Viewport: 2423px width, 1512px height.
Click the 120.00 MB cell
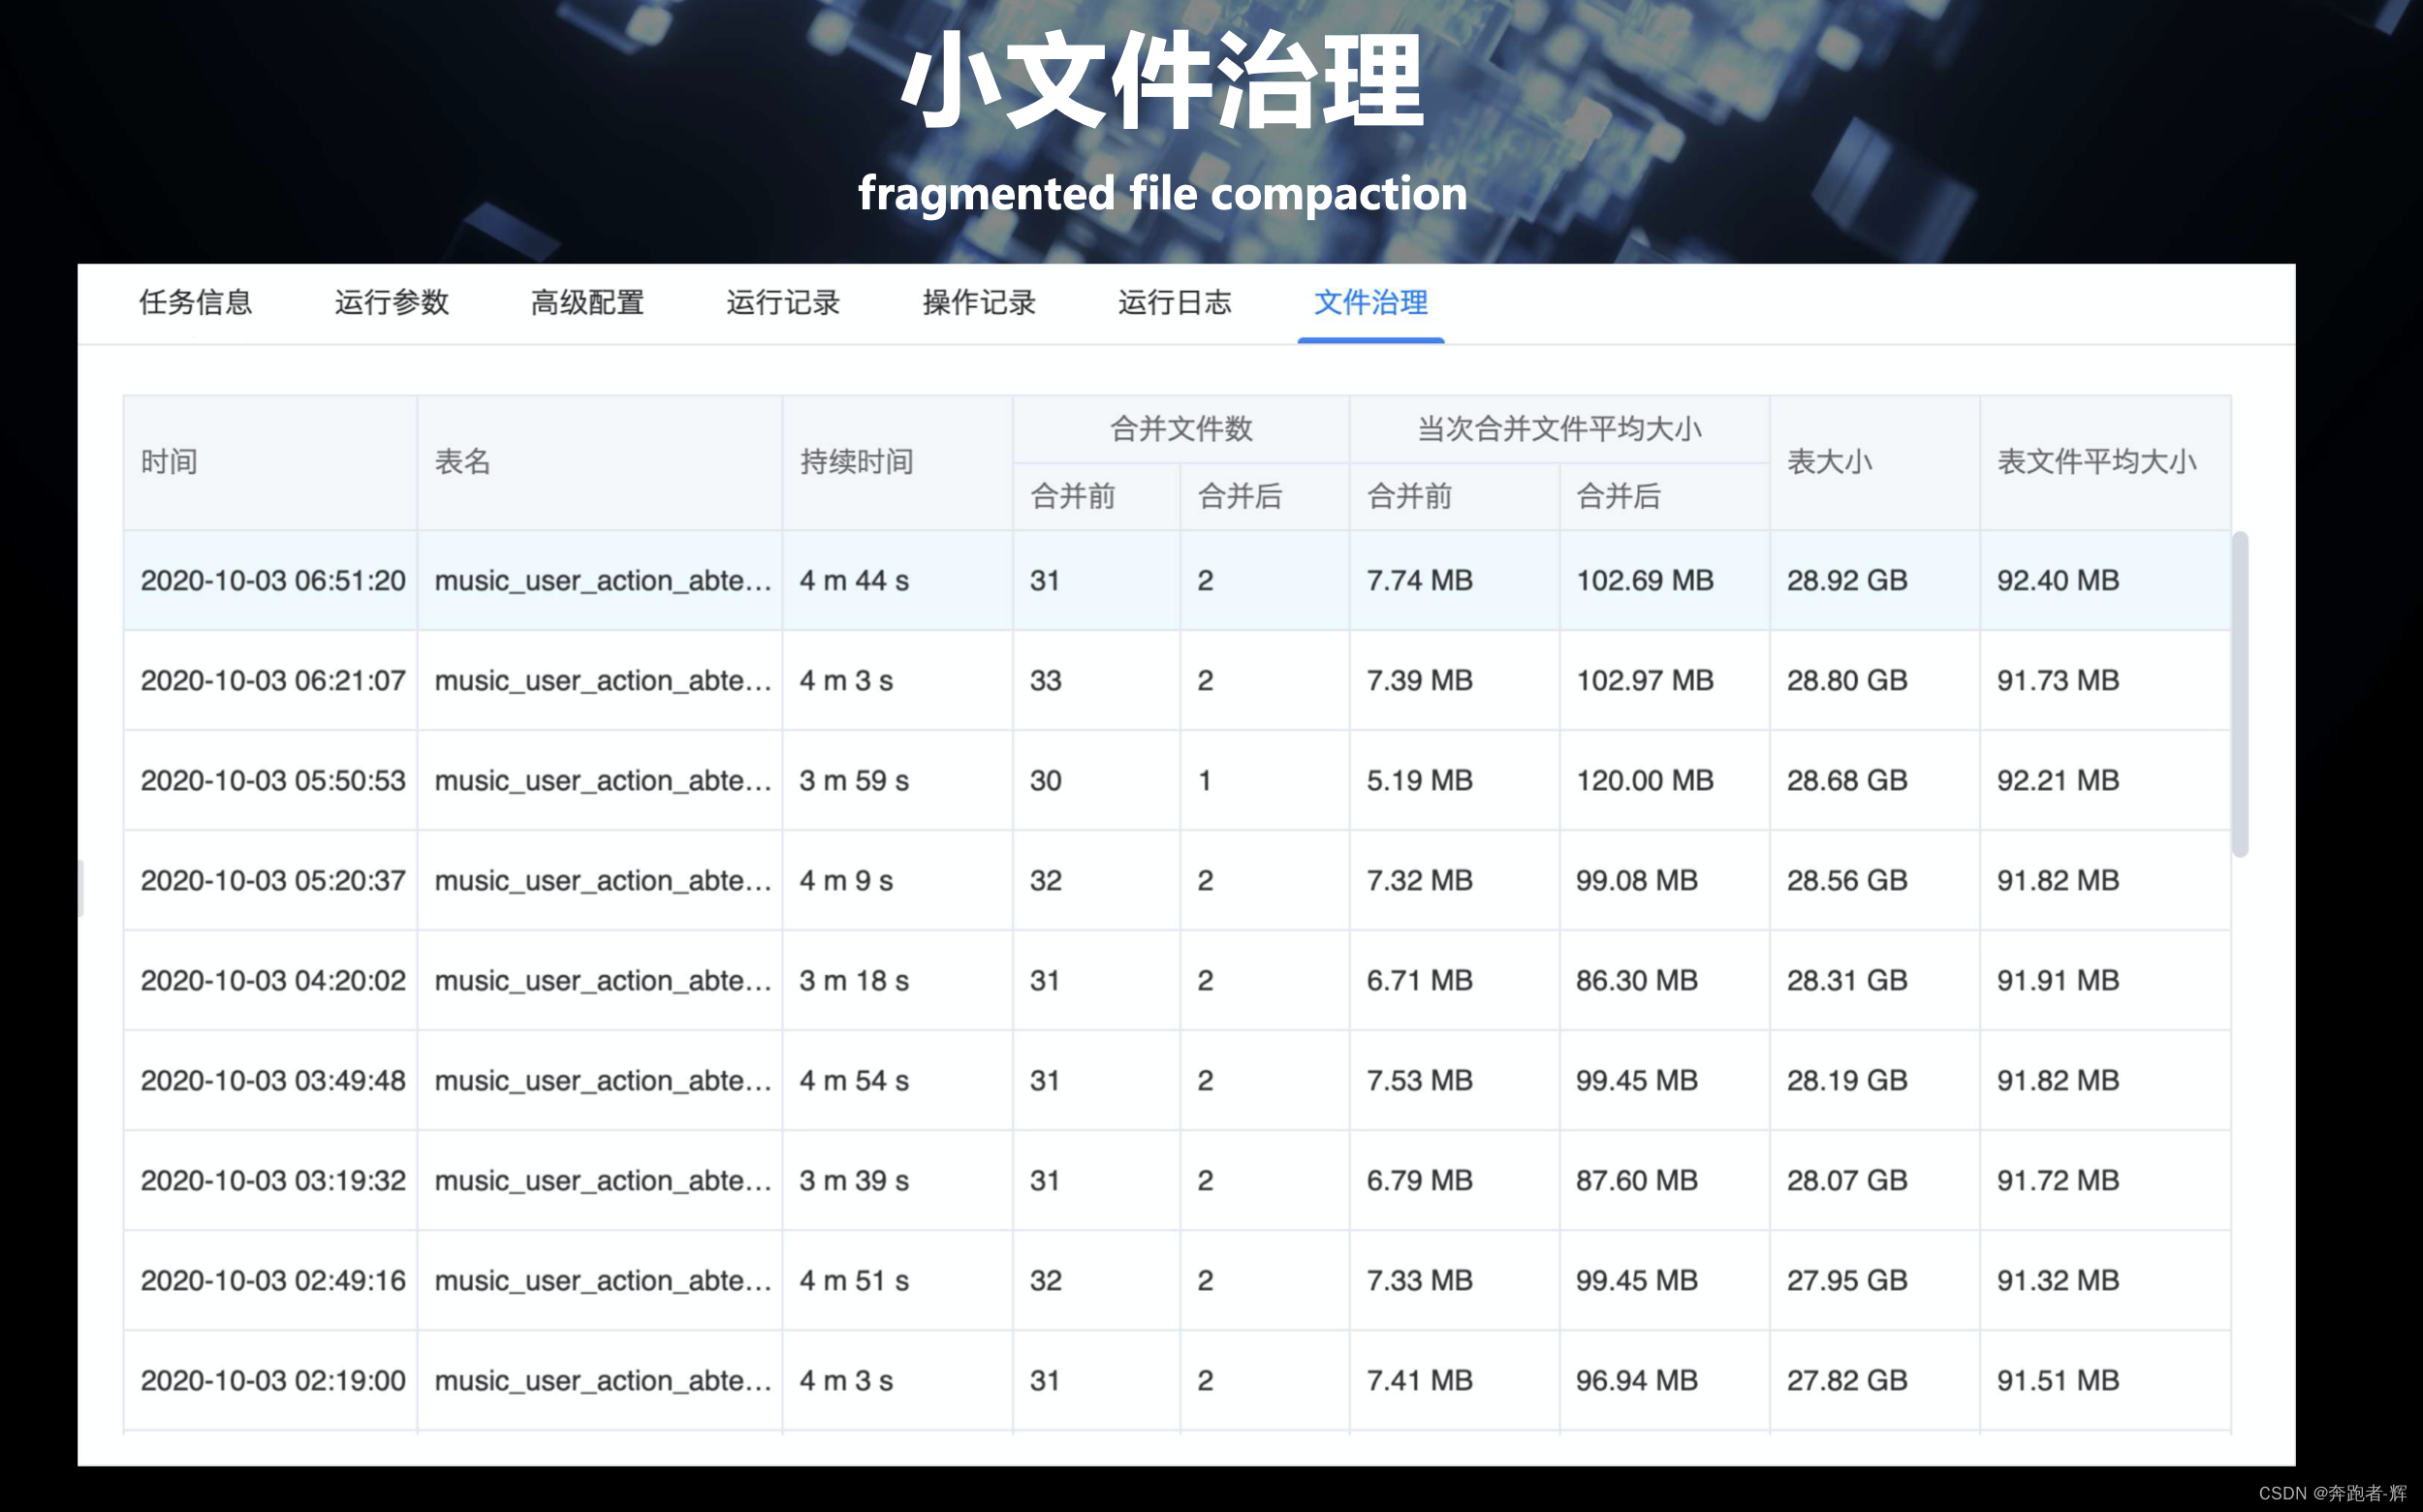tap(1644, 781)
